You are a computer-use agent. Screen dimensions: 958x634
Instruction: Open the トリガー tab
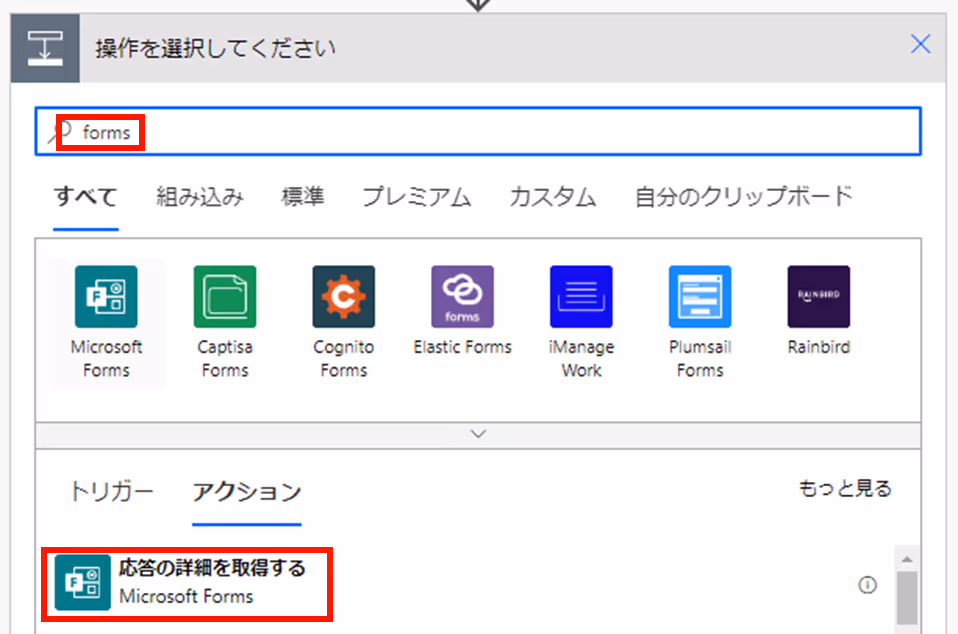[x=111, y=492]
